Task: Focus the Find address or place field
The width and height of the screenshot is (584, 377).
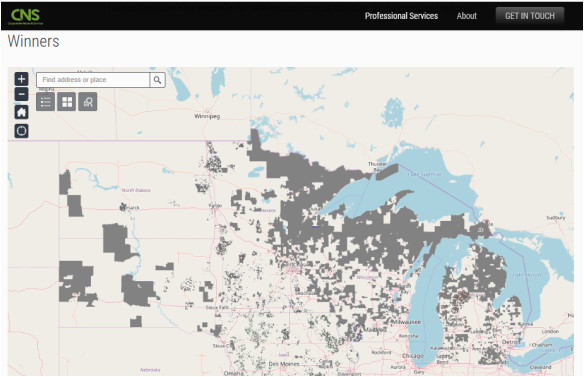Action: tap(93, 80)
